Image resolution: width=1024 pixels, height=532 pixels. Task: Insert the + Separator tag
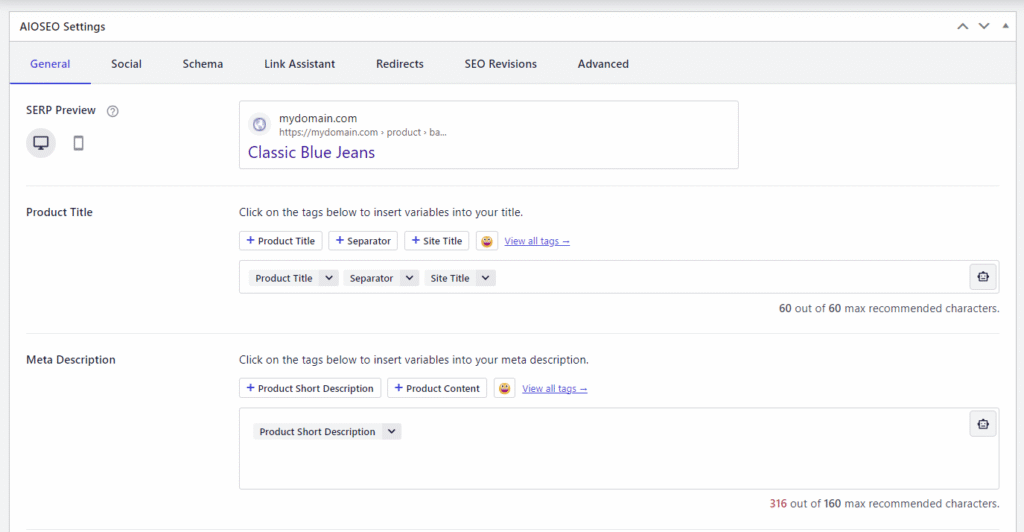(363, 241)
